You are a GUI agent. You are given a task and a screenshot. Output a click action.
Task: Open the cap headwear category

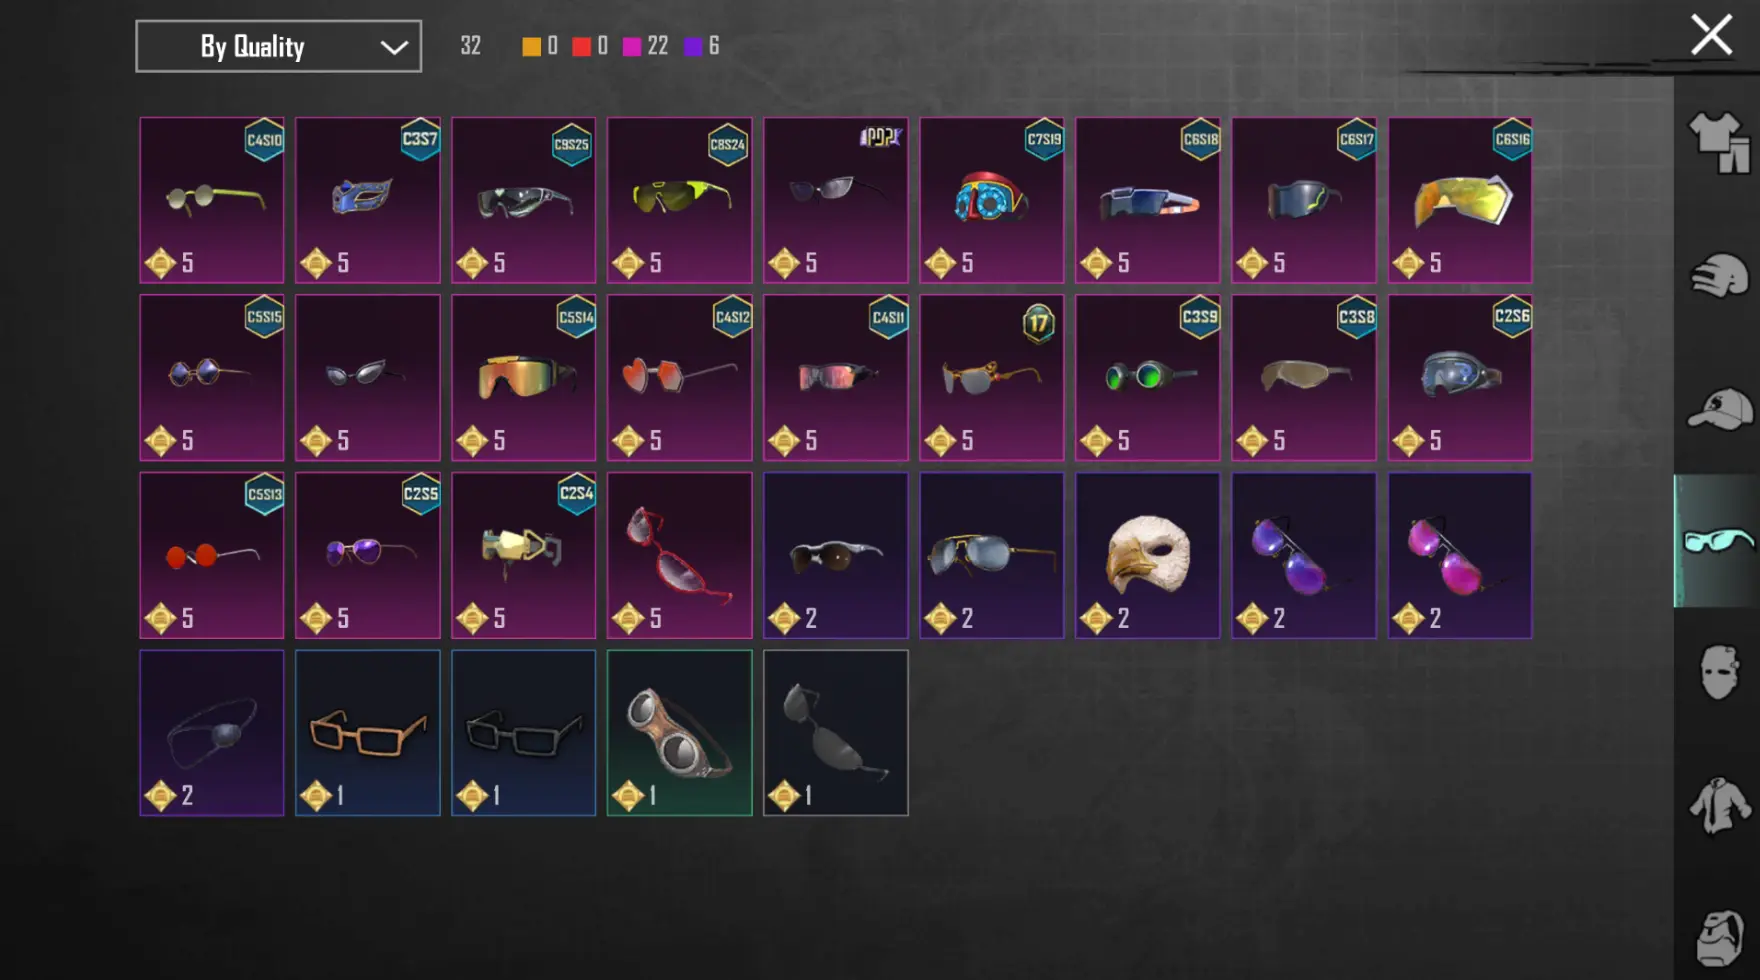(1719, 408)
